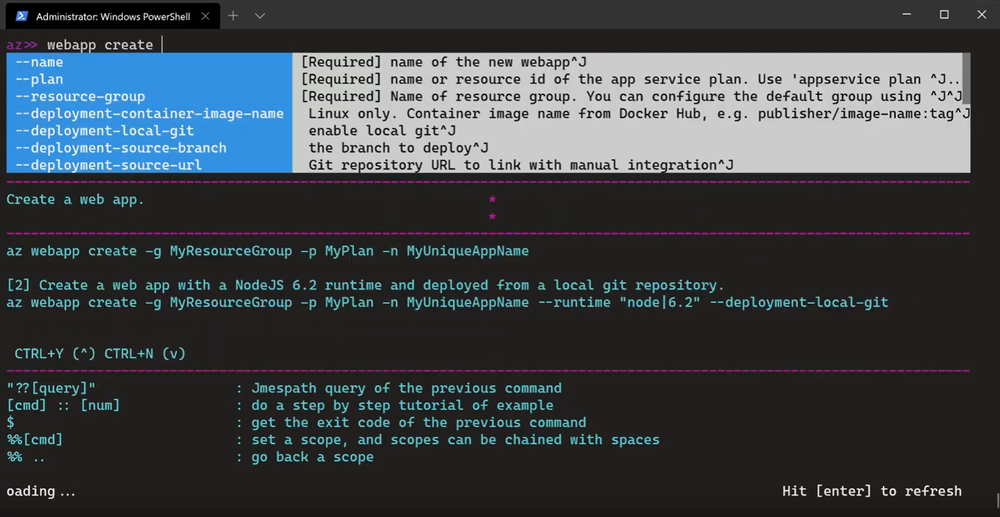The width and height of the screenshot is (1000, 517).
Task: Click the NodeJS 6.2 runtime example command
Action: coord(447,302)
